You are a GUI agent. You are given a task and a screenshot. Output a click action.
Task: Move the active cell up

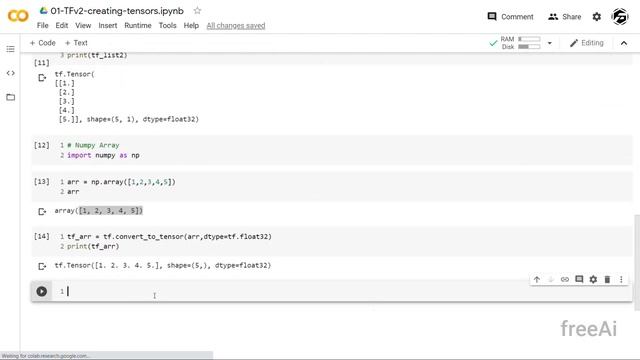(x=536, y=280)
